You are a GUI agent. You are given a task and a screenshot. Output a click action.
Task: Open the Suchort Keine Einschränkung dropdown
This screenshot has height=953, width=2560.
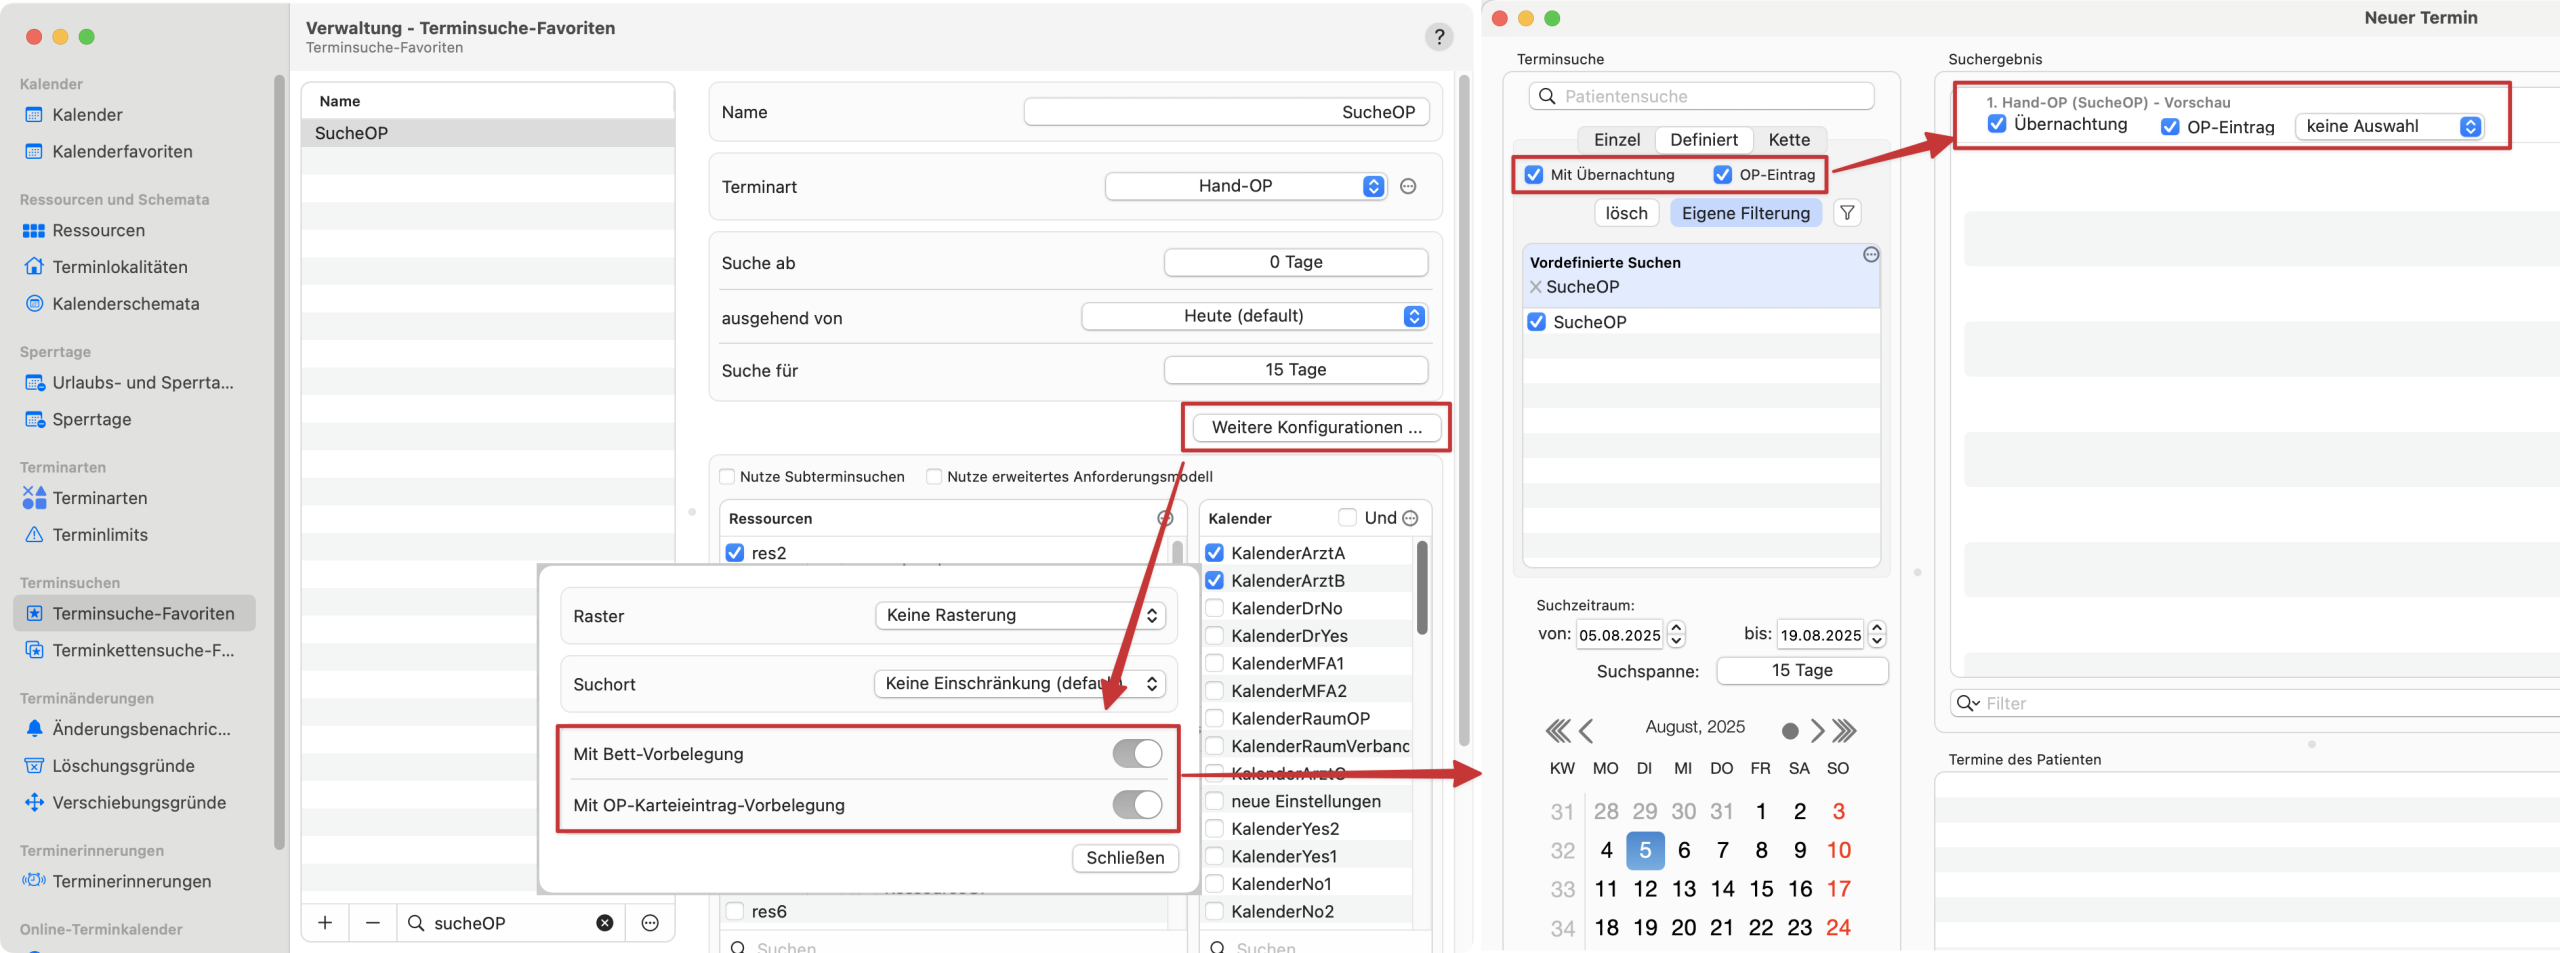1020,684
